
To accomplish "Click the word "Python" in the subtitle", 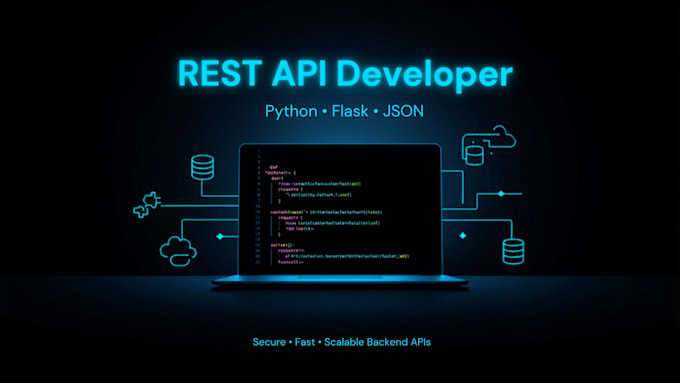I will (x=291, y=111).
